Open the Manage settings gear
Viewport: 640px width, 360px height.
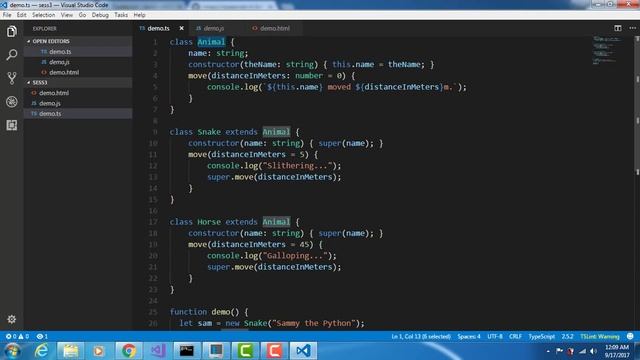point(11,319)
